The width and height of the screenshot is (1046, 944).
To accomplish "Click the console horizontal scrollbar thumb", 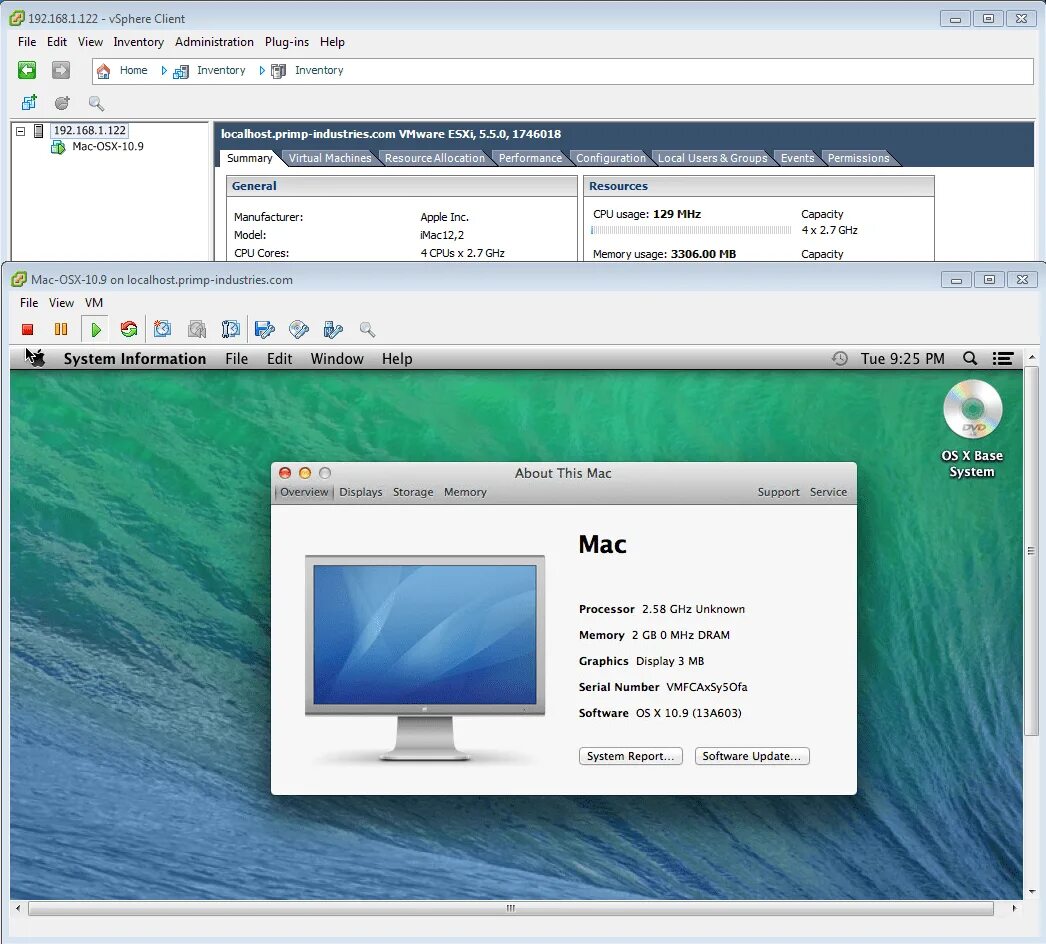I will tap(510, 908).
